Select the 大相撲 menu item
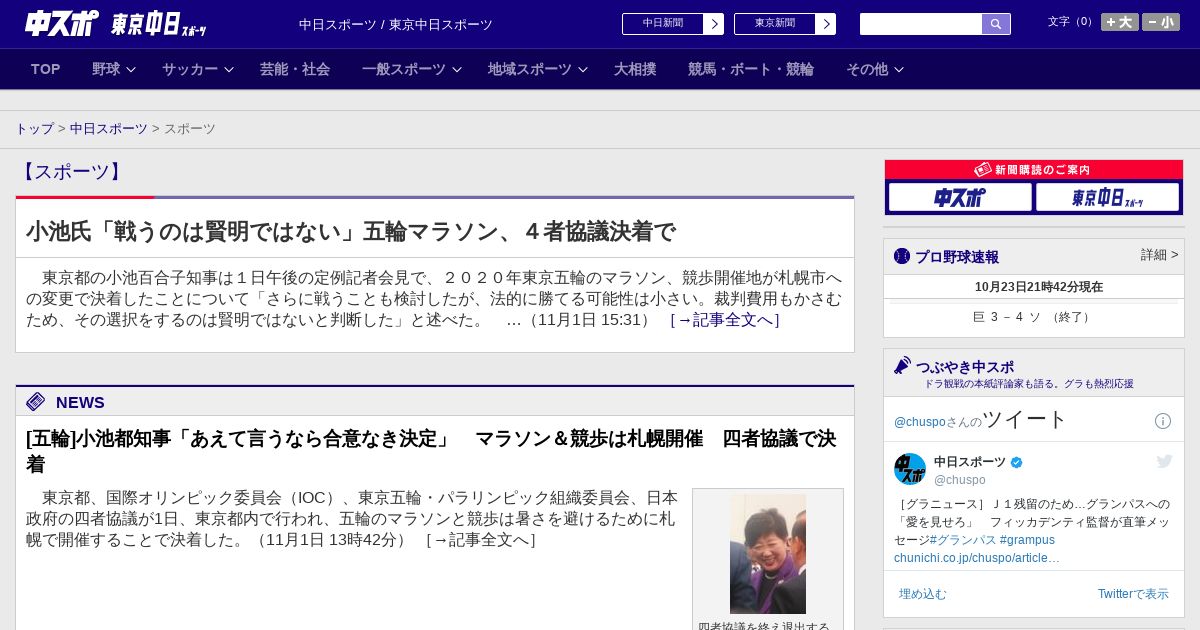1200x630 pixels. pyautogui.click(x=635, y=69)
